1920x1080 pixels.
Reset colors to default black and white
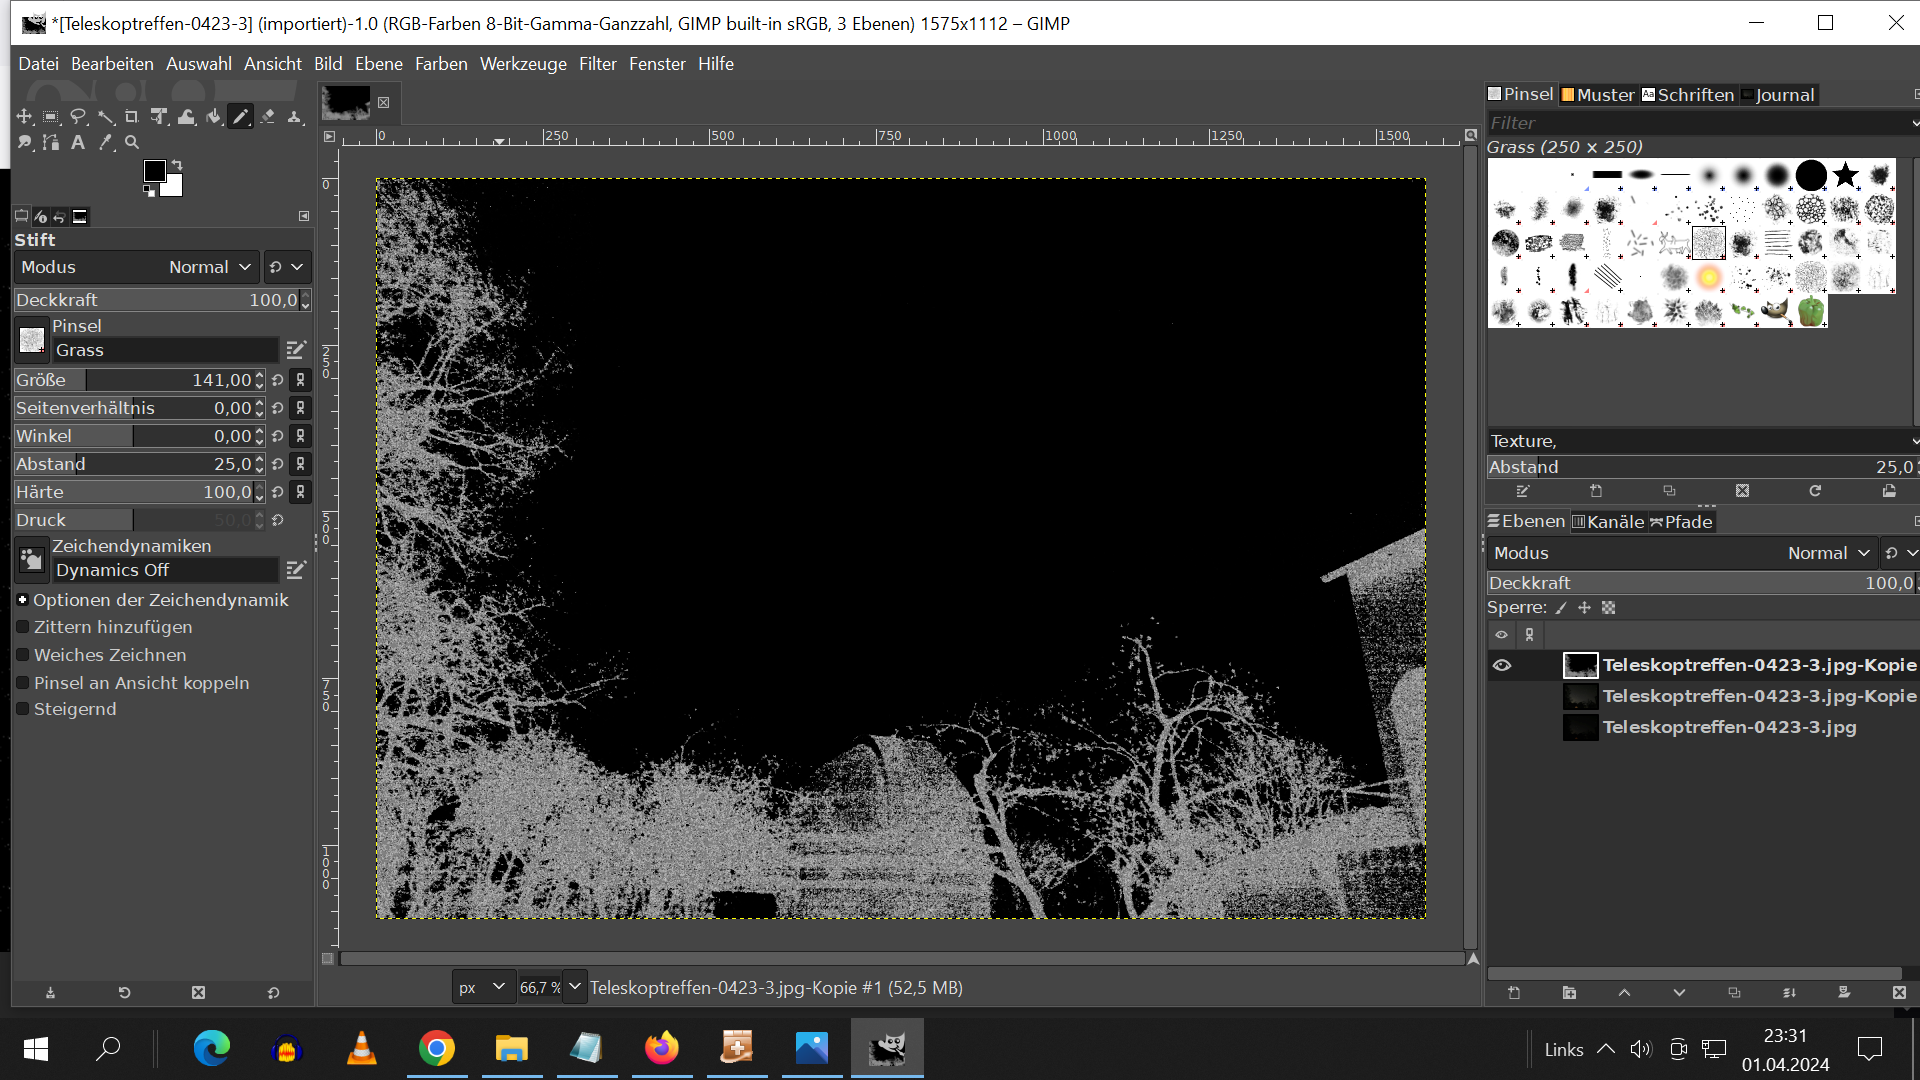pos(149,191)
